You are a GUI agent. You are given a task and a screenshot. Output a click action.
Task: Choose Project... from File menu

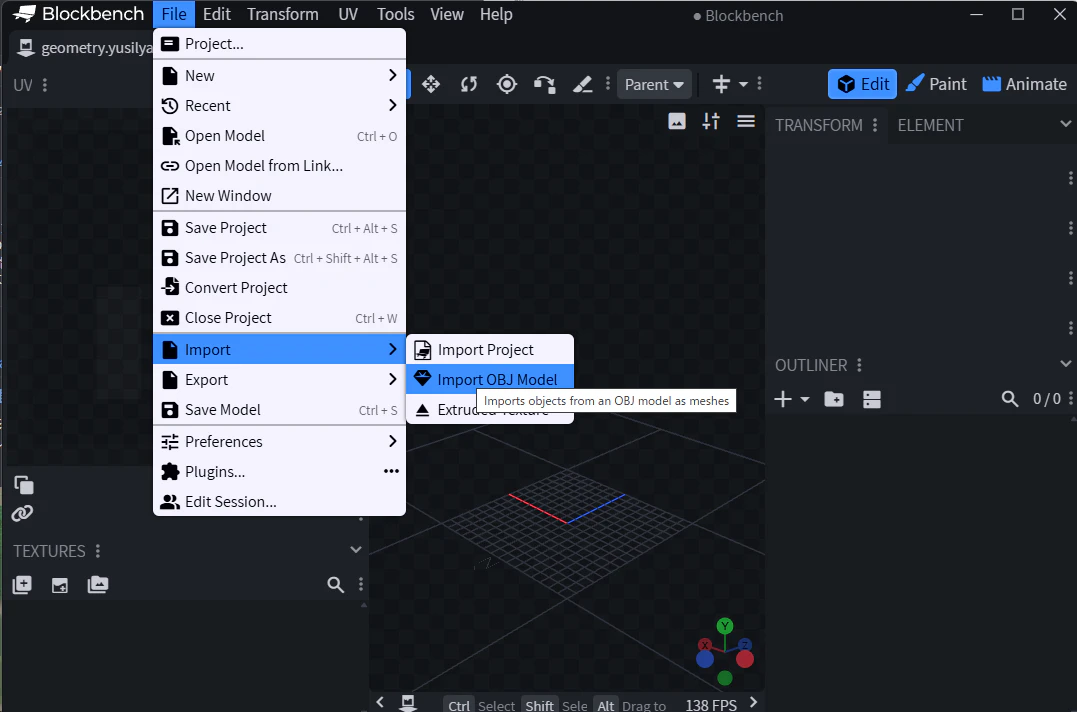tap(280, 43)
